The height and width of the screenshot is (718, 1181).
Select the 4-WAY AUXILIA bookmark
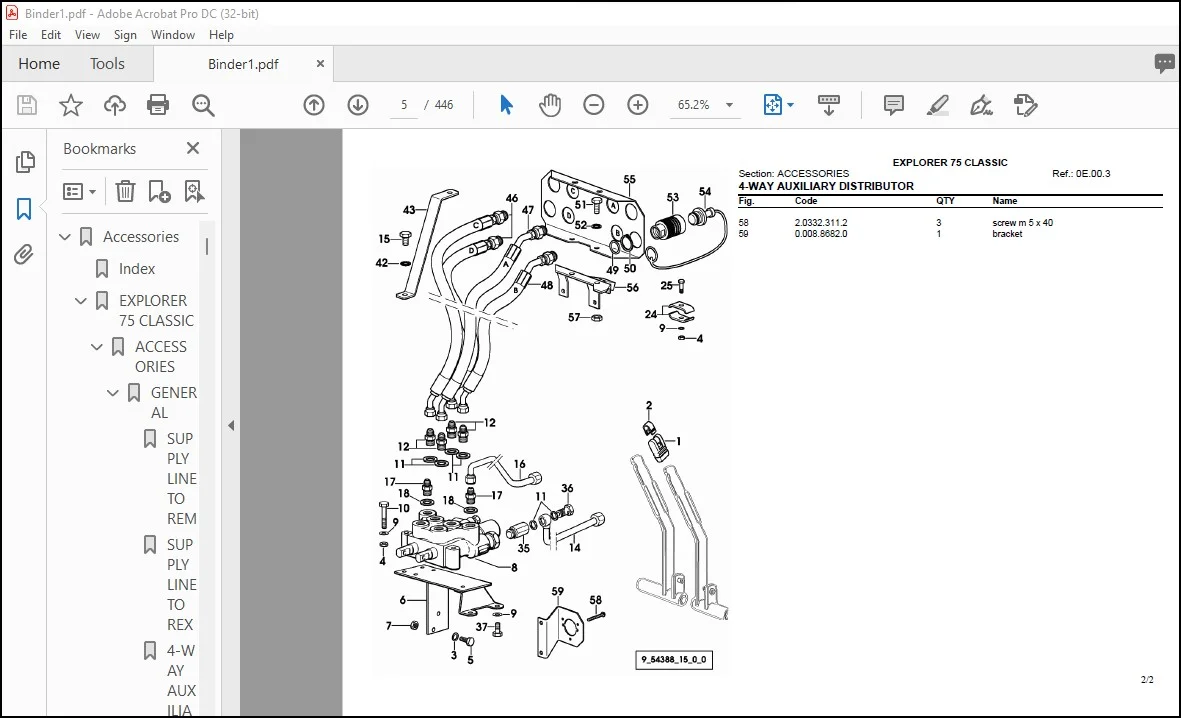point(182,680)
